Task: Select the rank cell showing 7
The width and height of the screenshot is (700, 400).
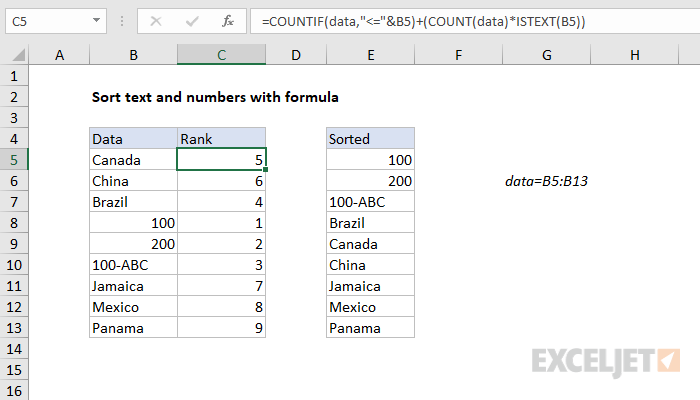Action: (x=221, y=286)
